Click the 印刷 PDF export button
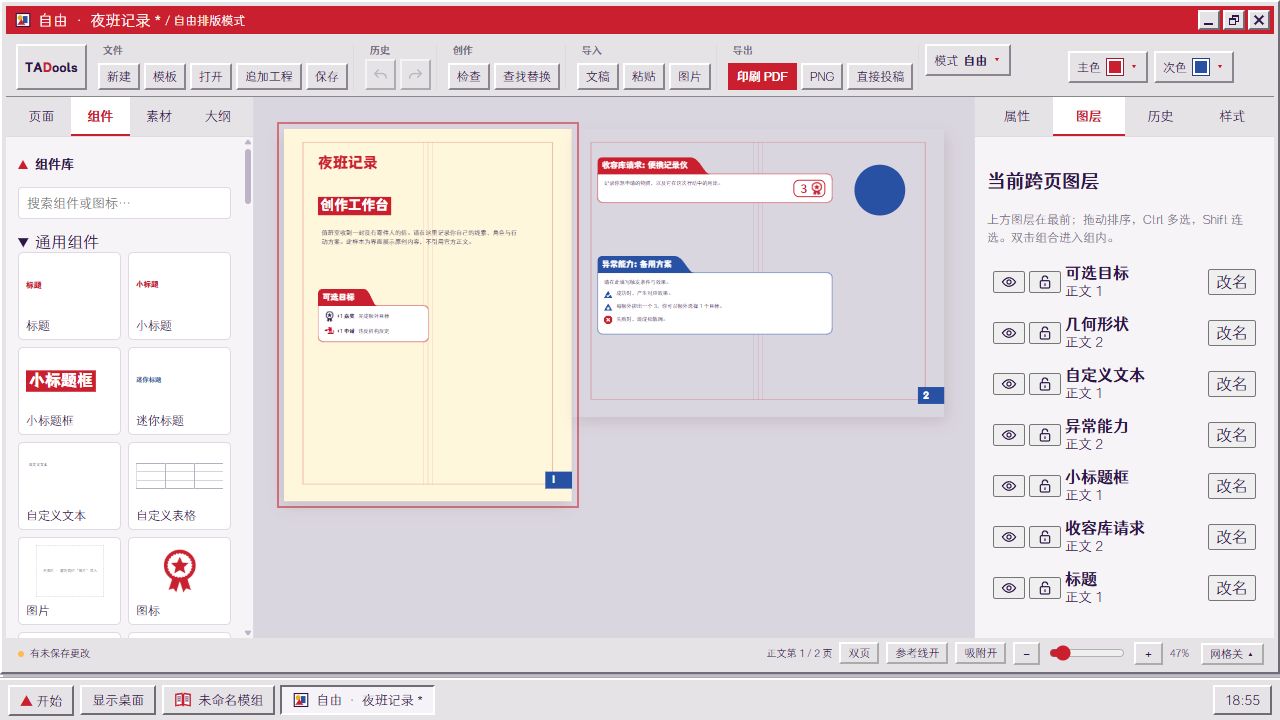 (762, 76)
